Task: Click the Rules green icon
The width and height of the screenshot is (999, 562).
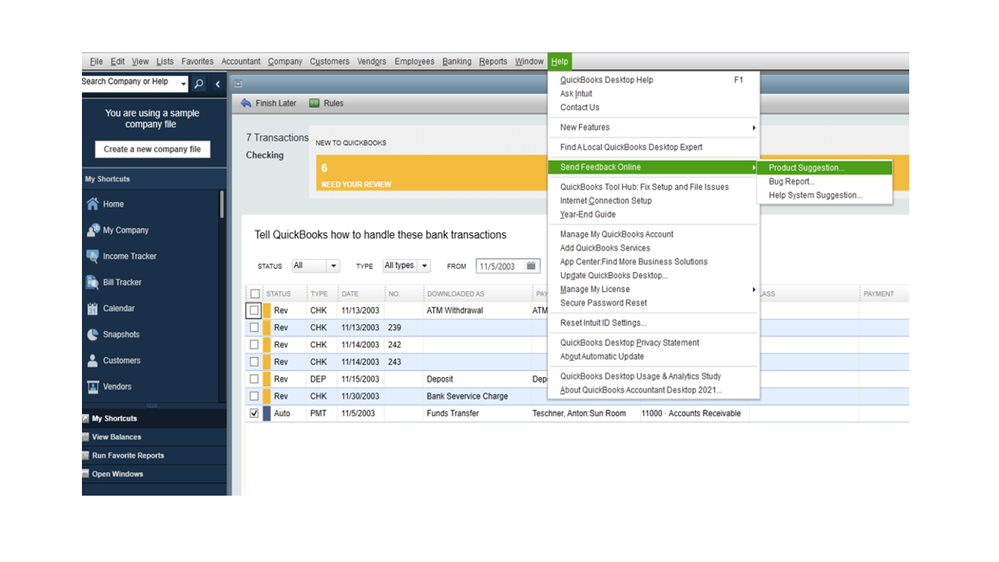Action: [314, 103]
